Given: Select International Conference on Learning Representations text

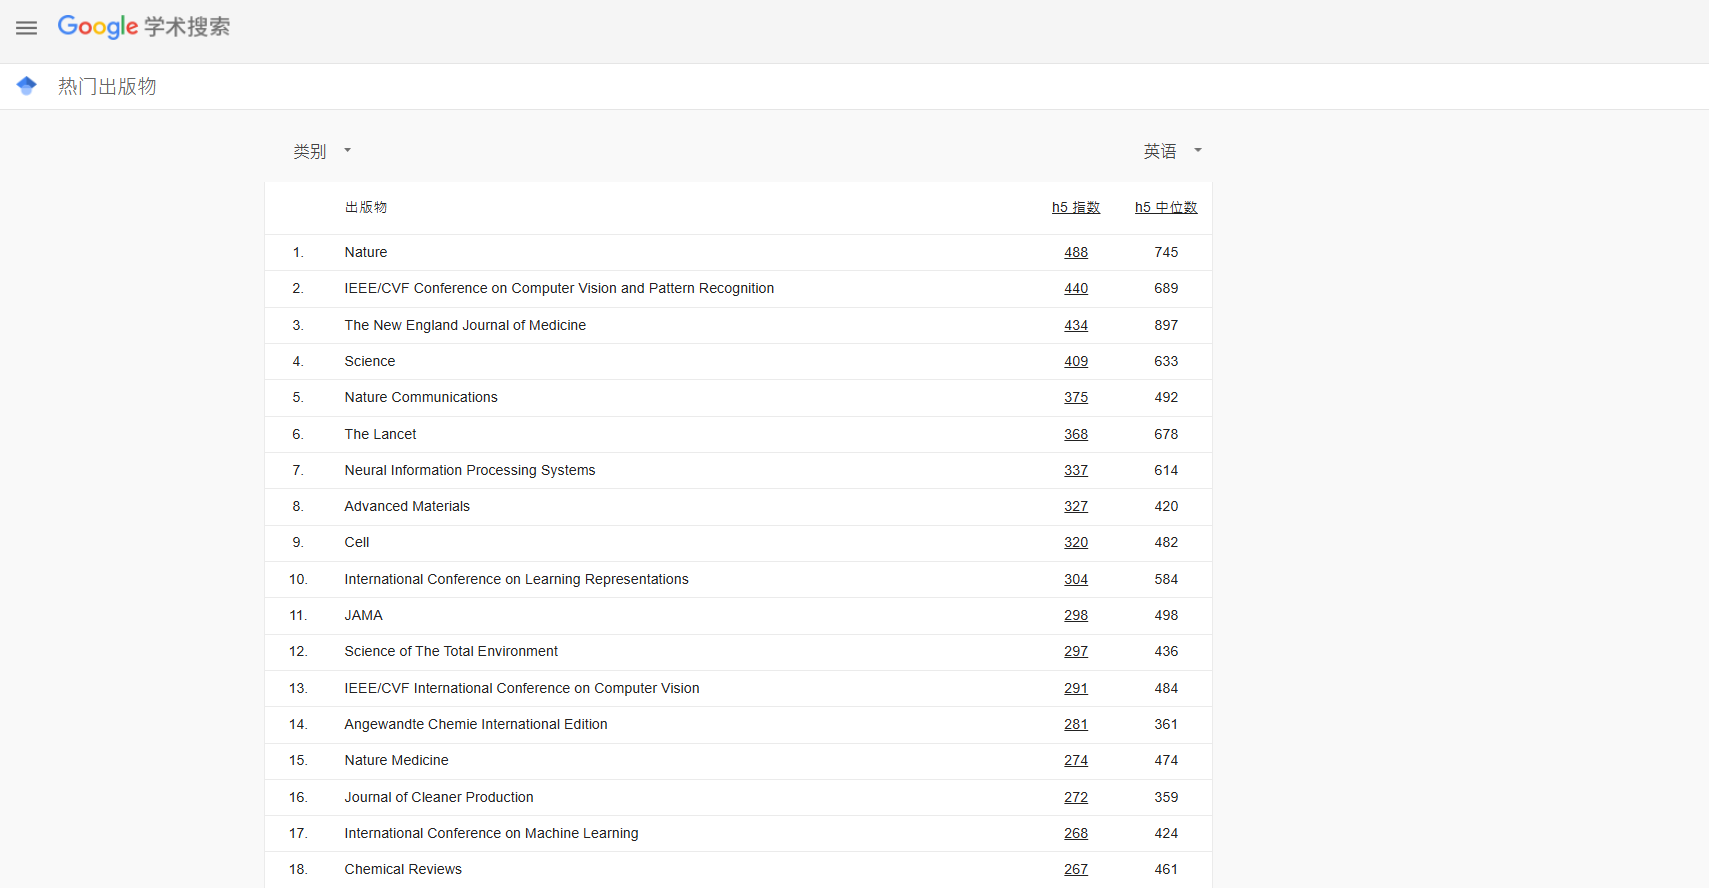Looking at the screenshot, I should (516, 579).
